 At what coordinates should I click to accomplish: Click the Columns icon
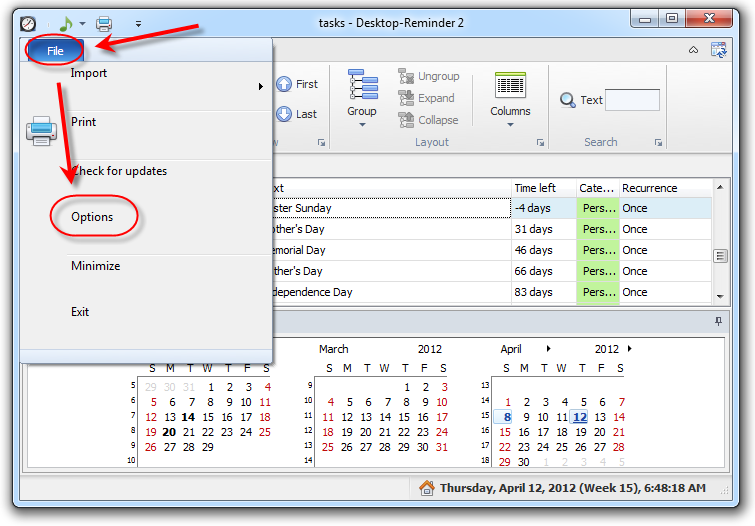tap(510, 85)
